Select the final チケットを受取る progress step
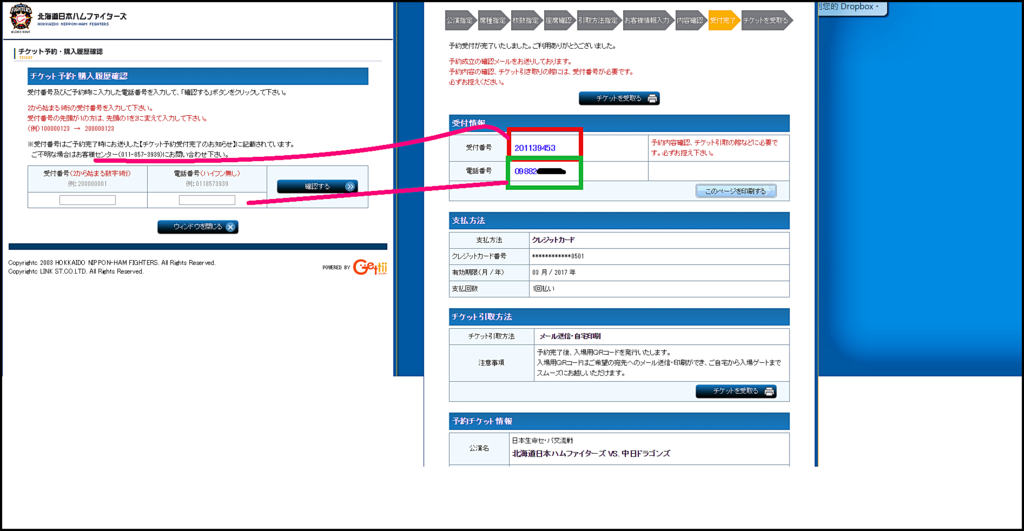The height and width of the screenshot is (531, 1024). 765,20
